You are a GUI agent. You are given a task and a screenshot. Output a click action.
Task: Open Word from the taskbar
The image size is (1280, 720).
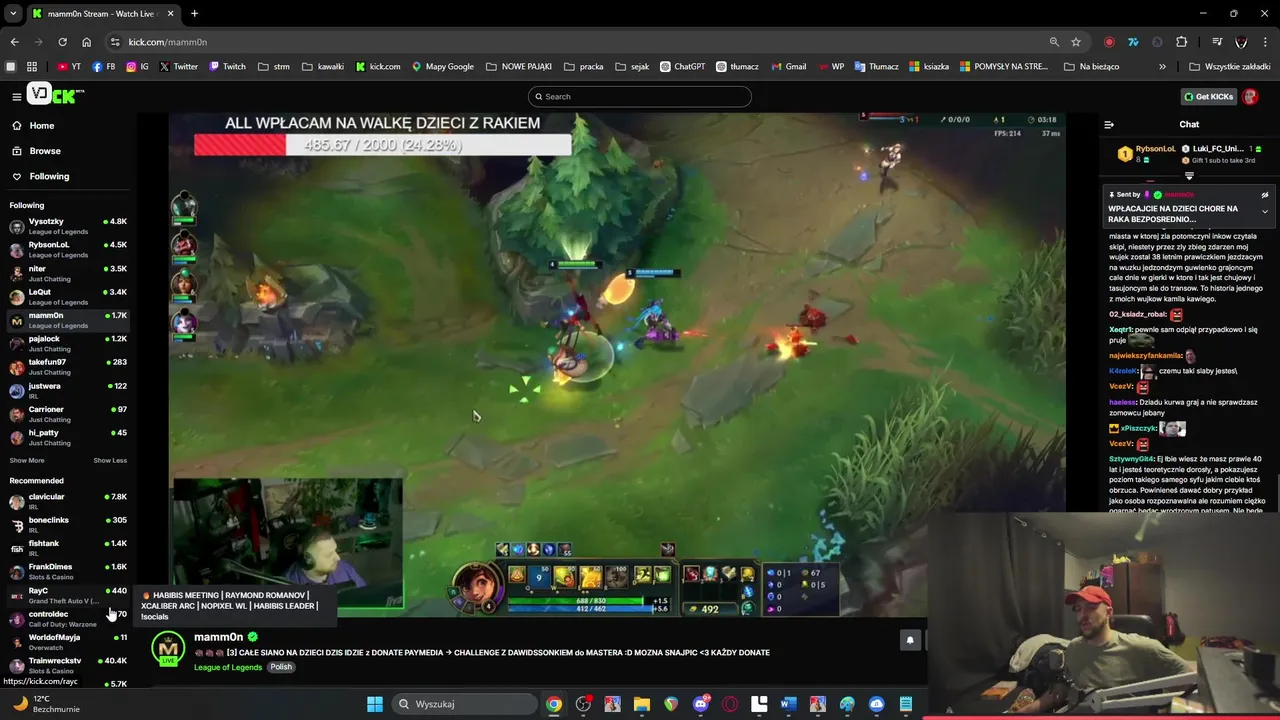[x=788, y=704]
